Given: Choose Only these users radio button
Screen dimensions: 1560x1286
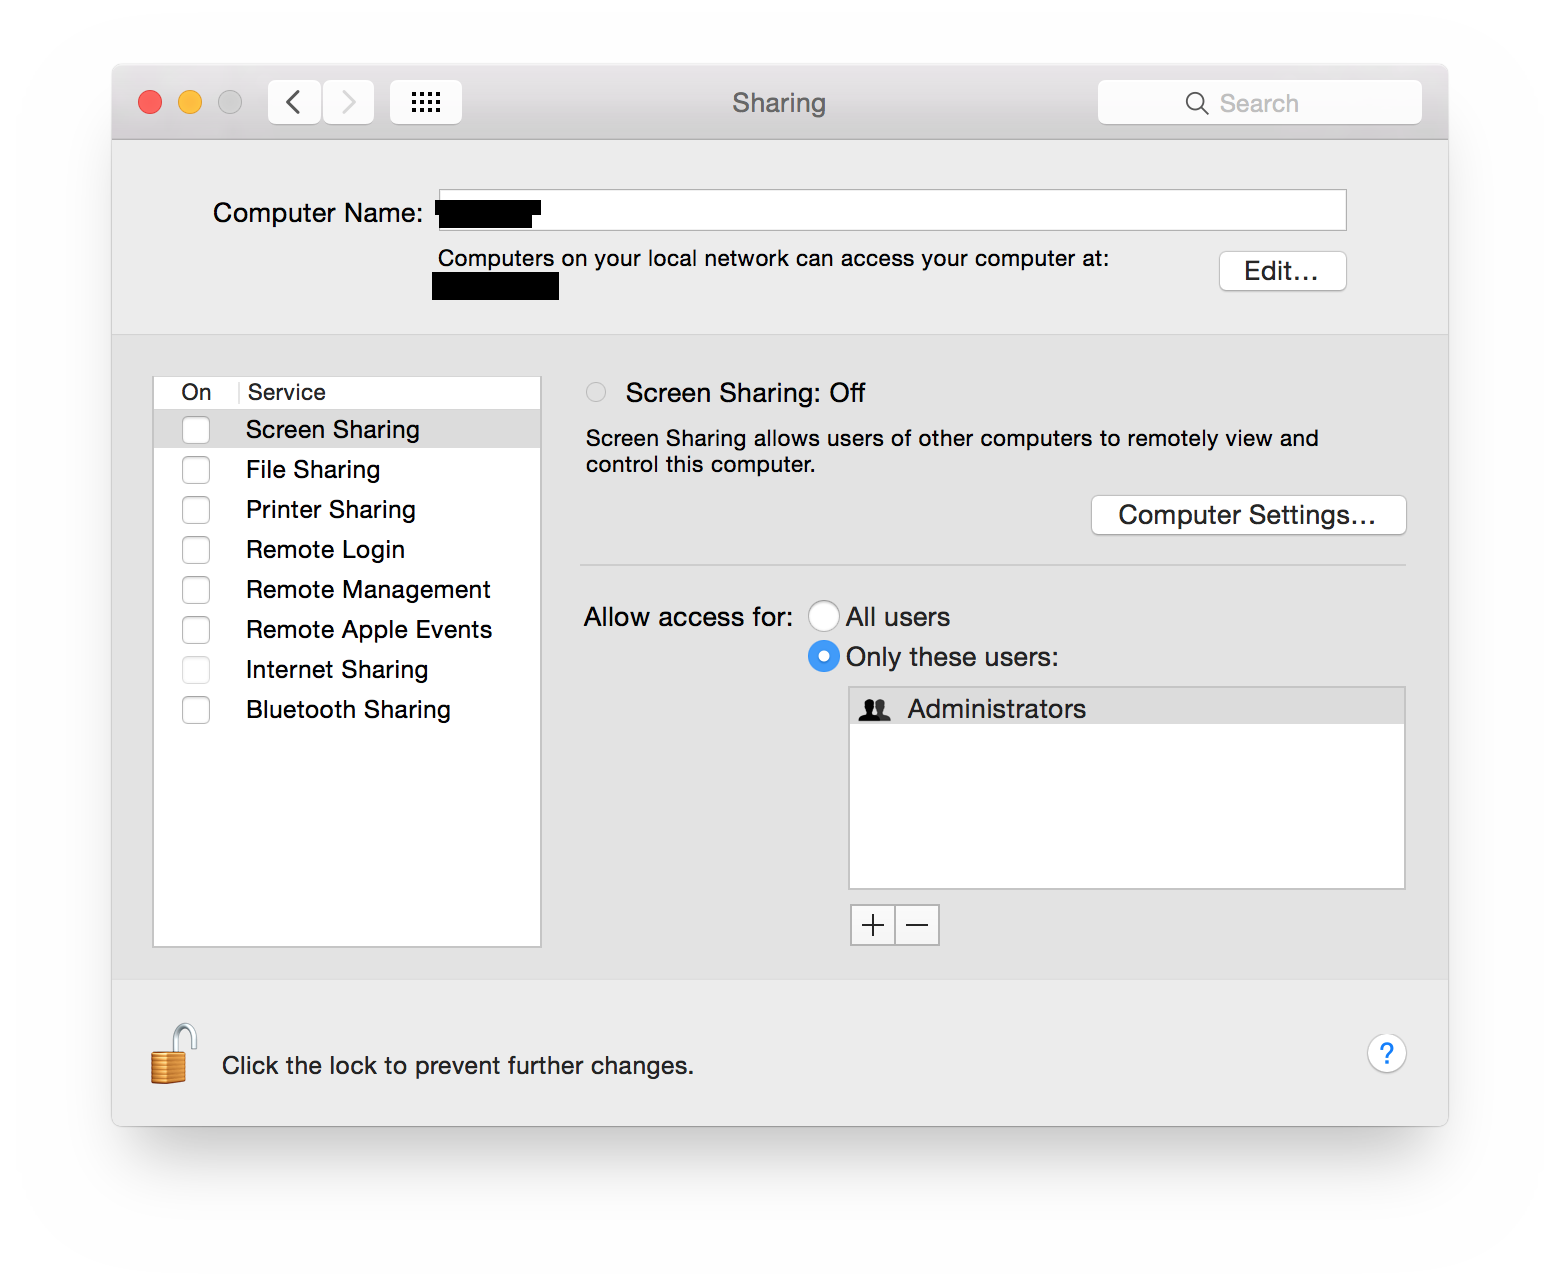Looking at the screenshot, I should click(823, 656).
